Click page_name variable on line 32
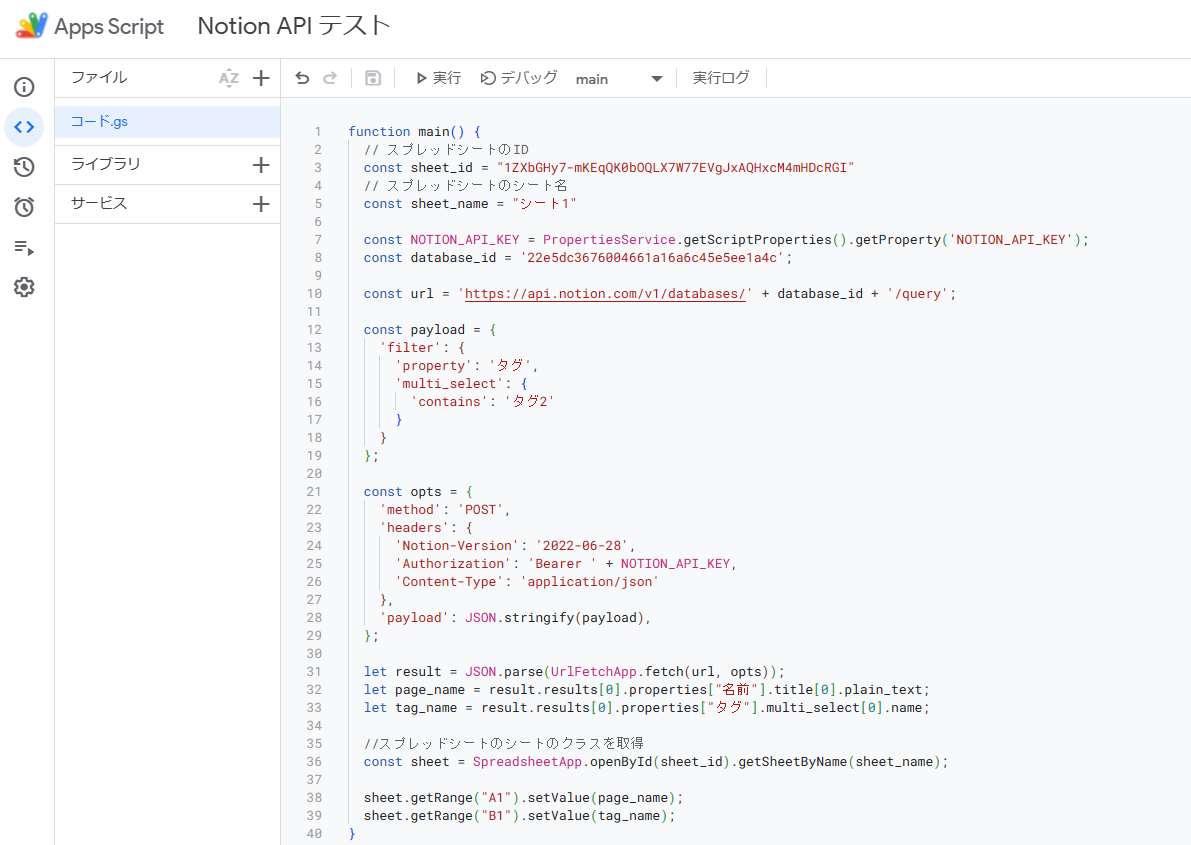This screenshot has height=845, width=1191. (430, 690)
